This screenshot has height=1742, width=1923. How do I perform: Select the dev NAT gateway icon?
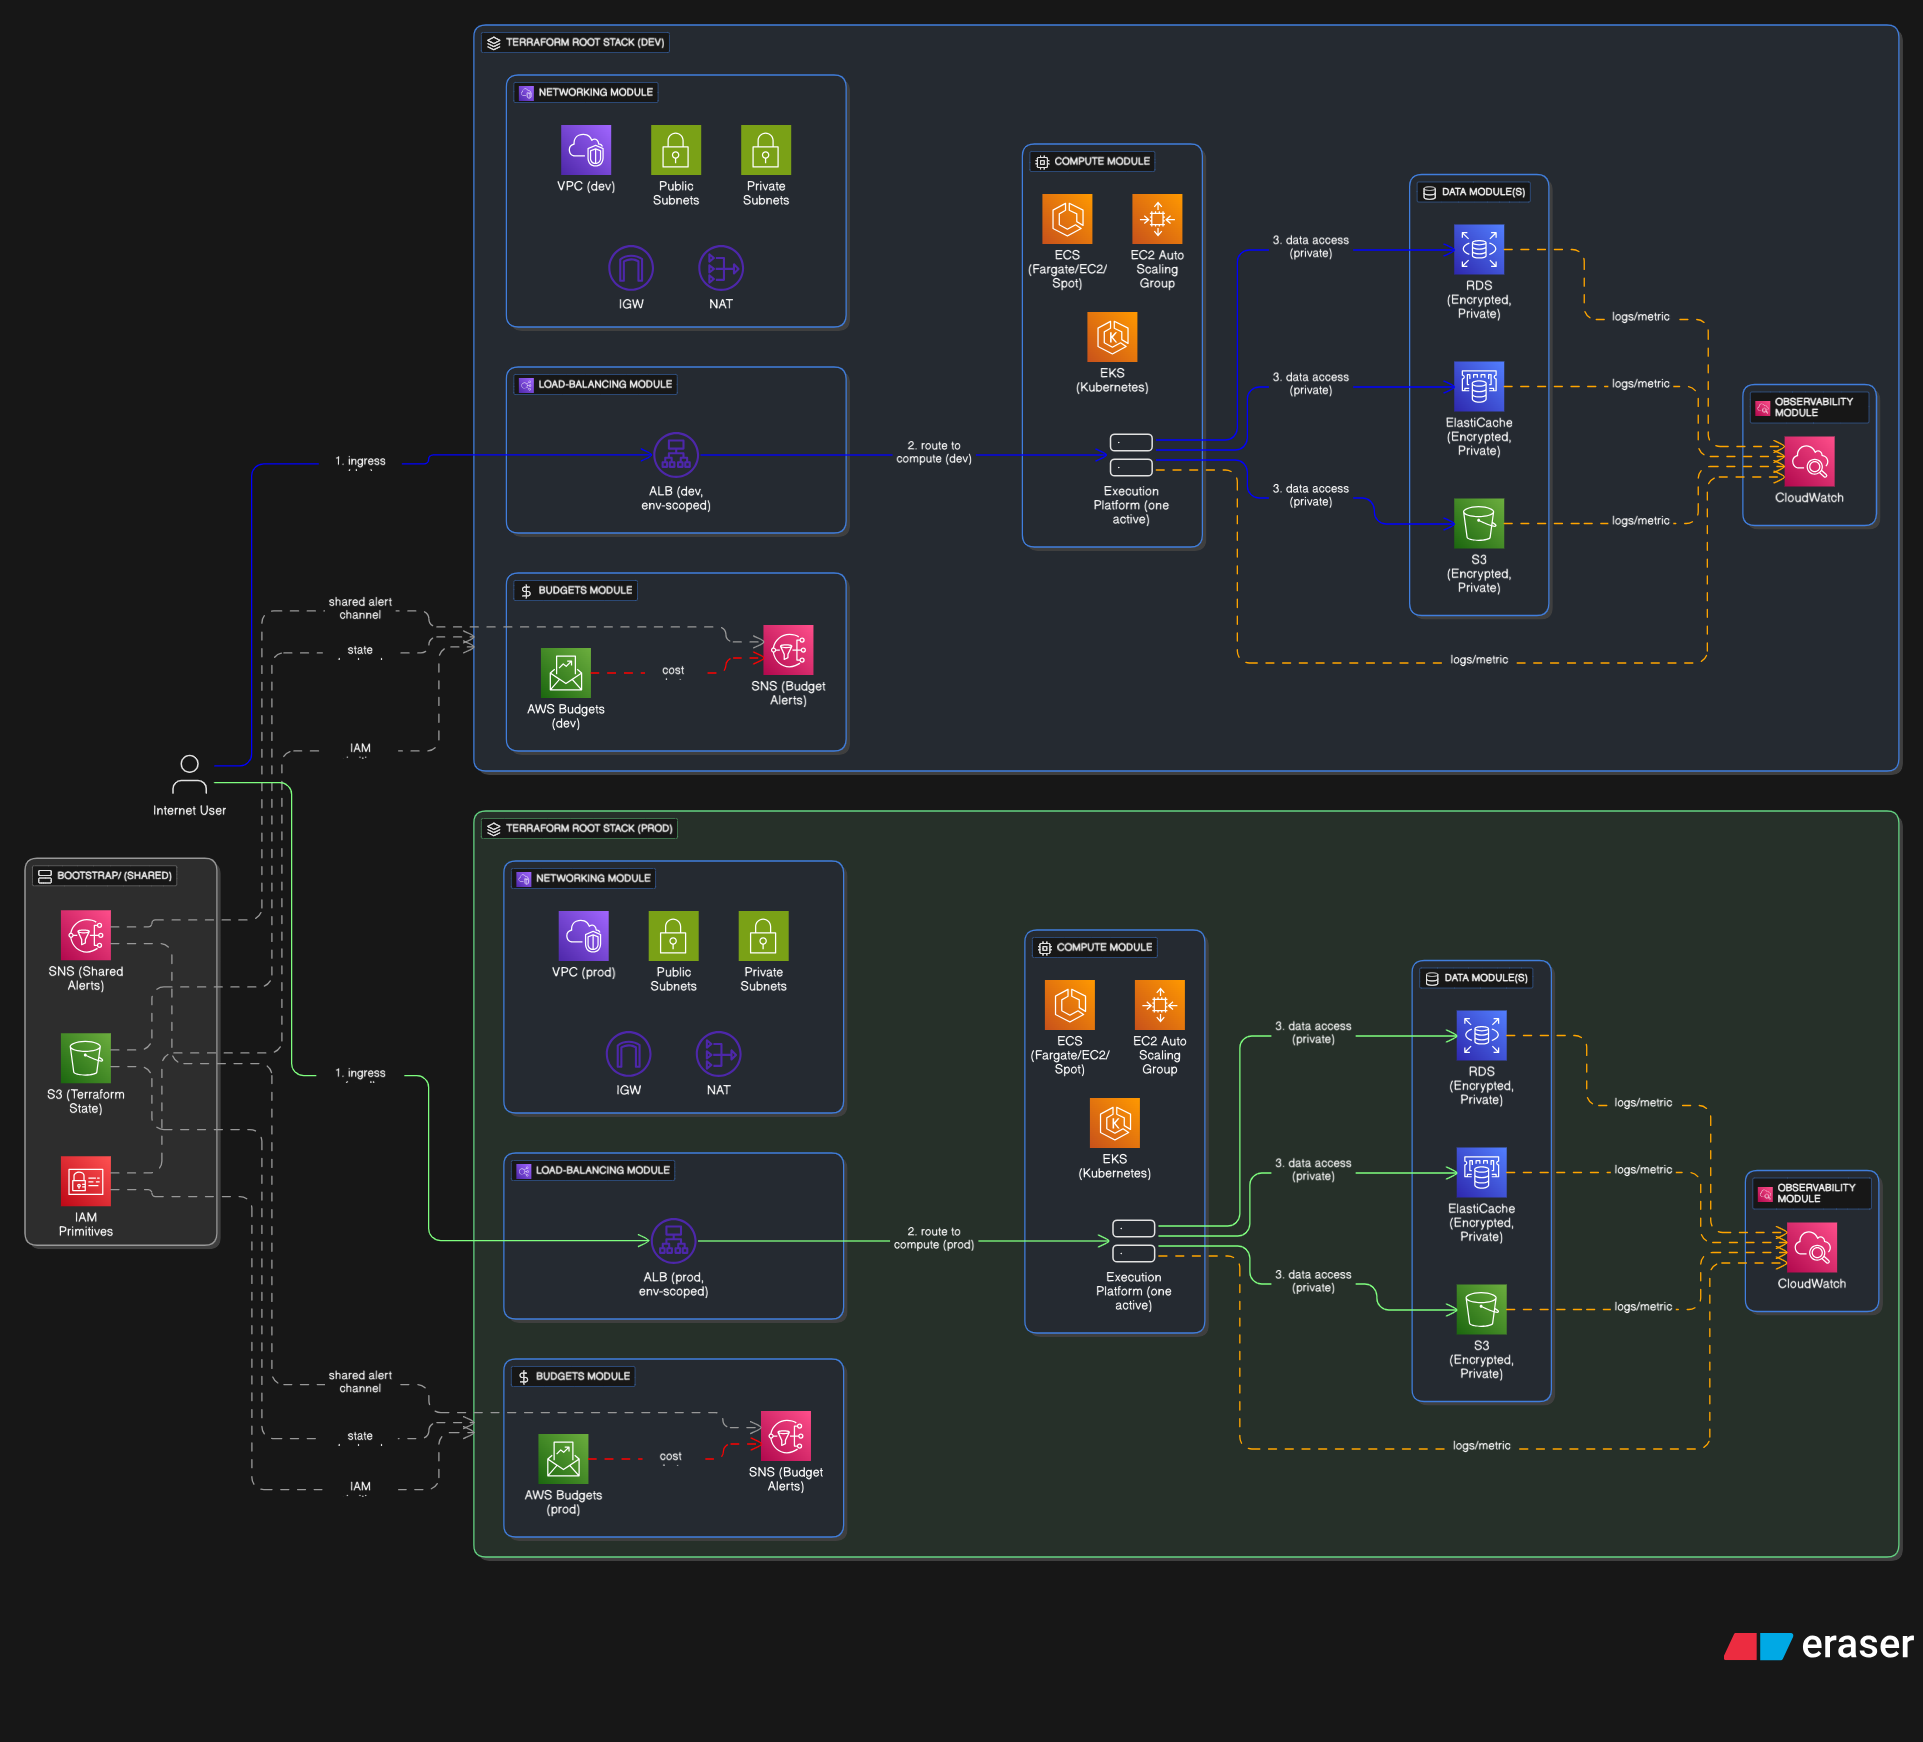pos(721,268)
